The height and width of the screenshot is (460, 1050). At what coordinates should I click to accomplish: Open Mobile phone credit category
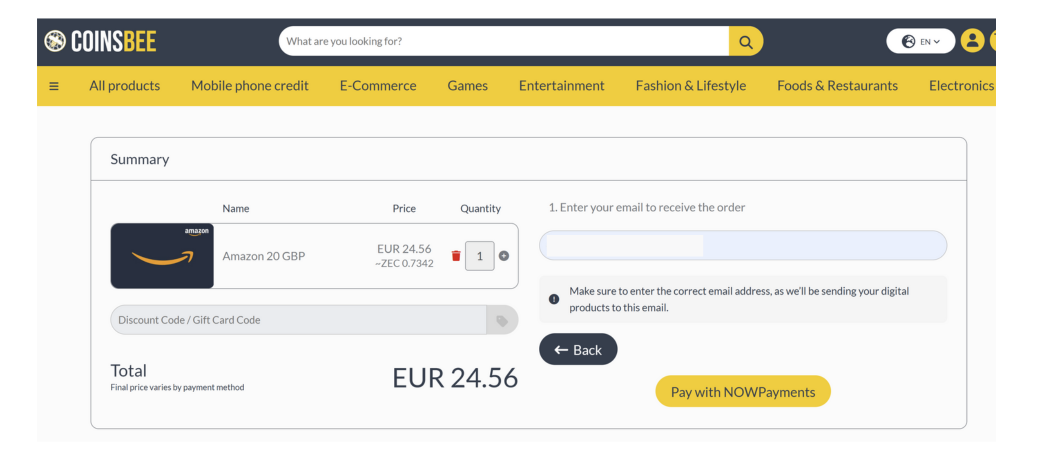coord(250,86)
